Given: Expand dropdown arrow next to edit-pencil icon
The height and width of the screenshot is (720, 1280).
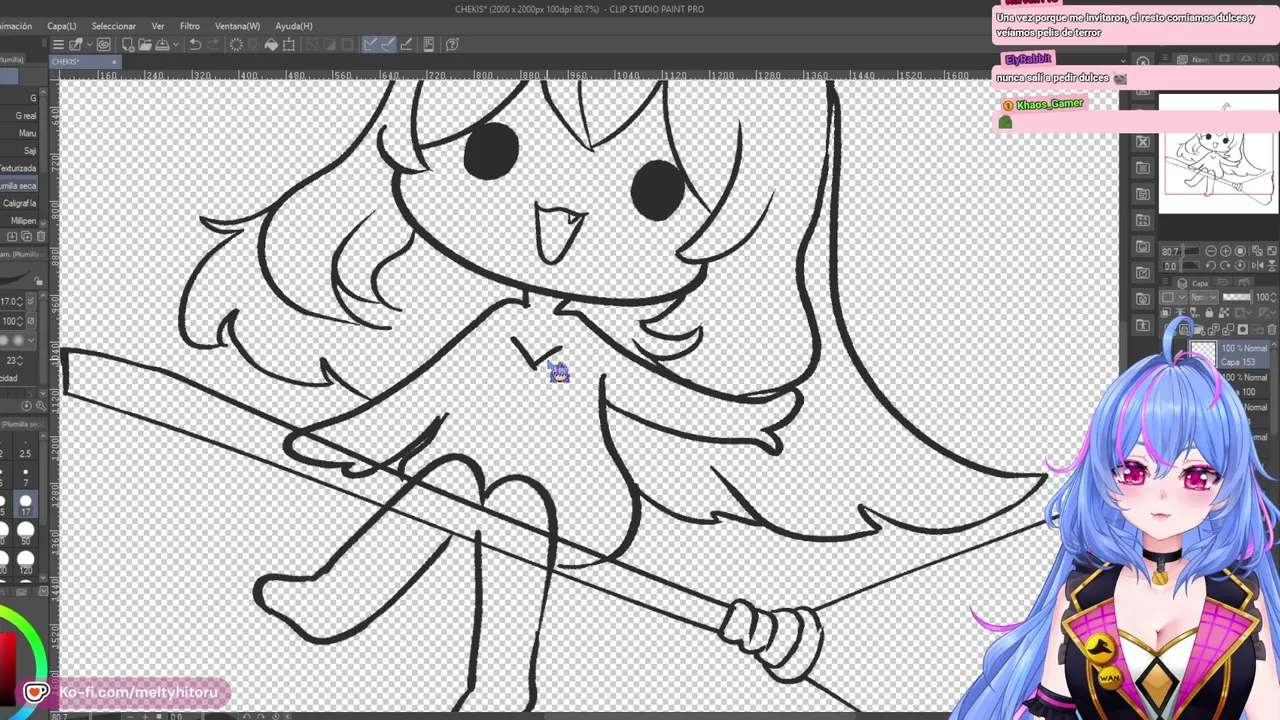Looking at the screenshot, I should pos(90,44).
